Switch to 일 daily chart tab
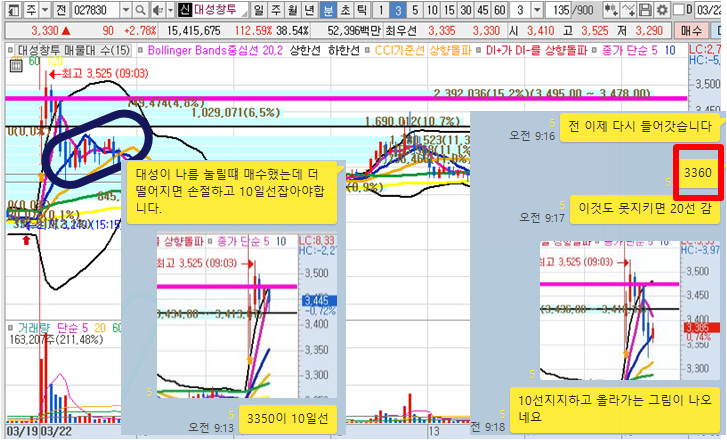Screen dimensions: 727x440 258,10
